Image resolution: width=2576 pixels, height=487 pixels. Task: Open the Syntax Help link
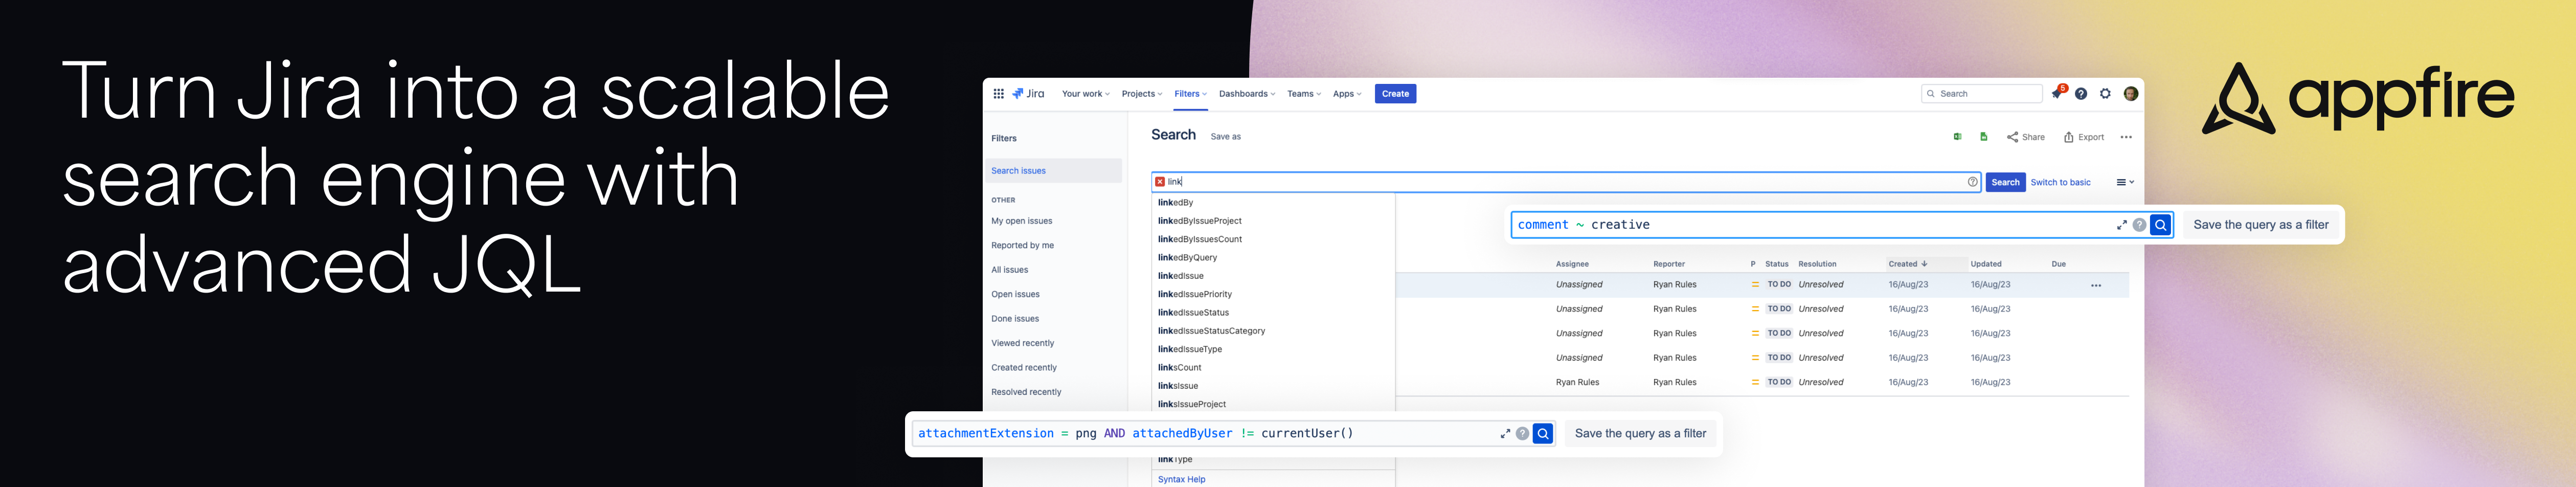1181,480
